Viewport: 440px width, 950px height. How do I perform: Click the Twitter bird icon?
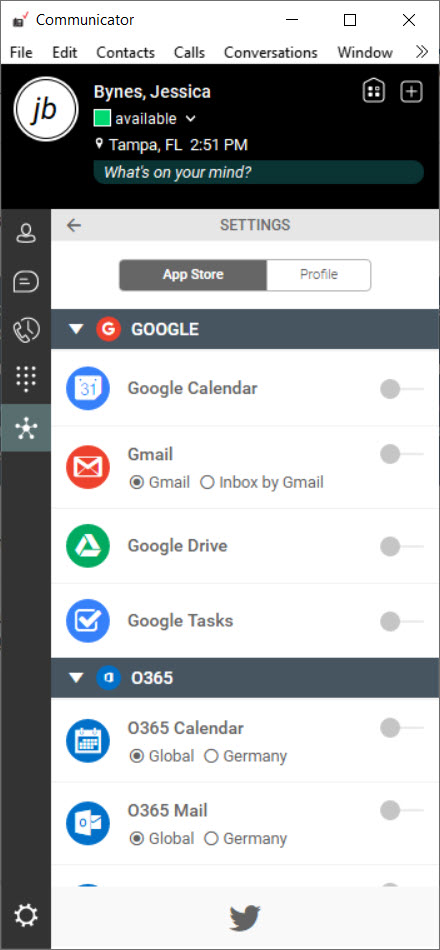point(245,918)
